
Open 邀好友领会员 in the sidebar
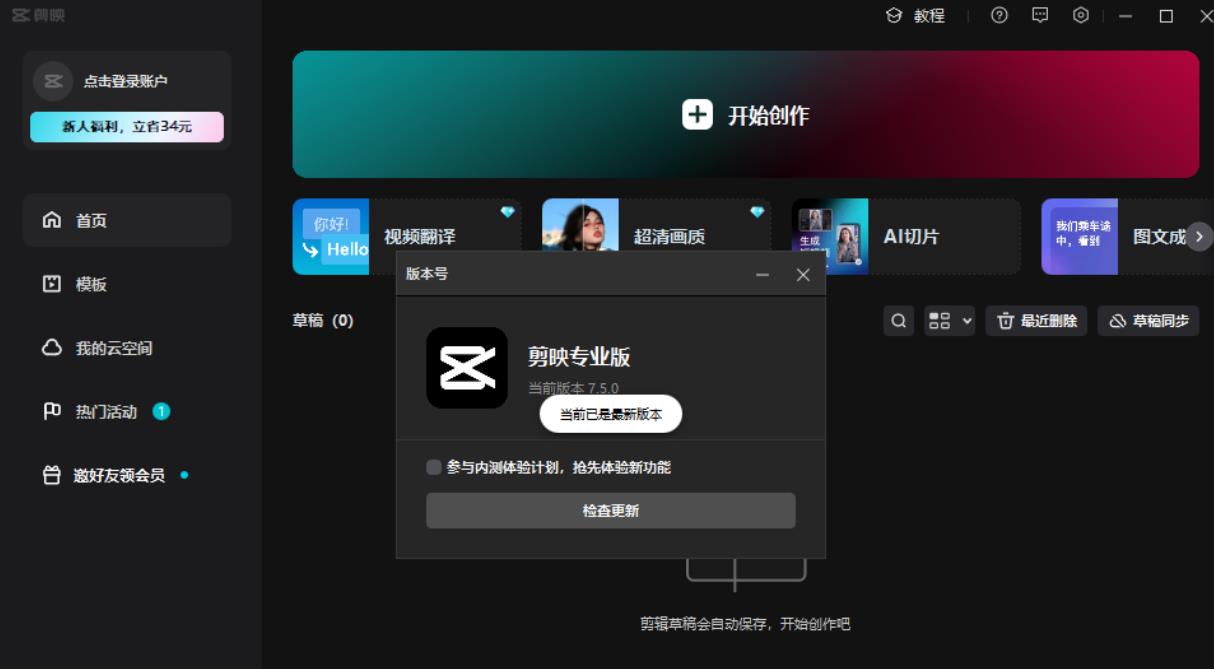127,475
